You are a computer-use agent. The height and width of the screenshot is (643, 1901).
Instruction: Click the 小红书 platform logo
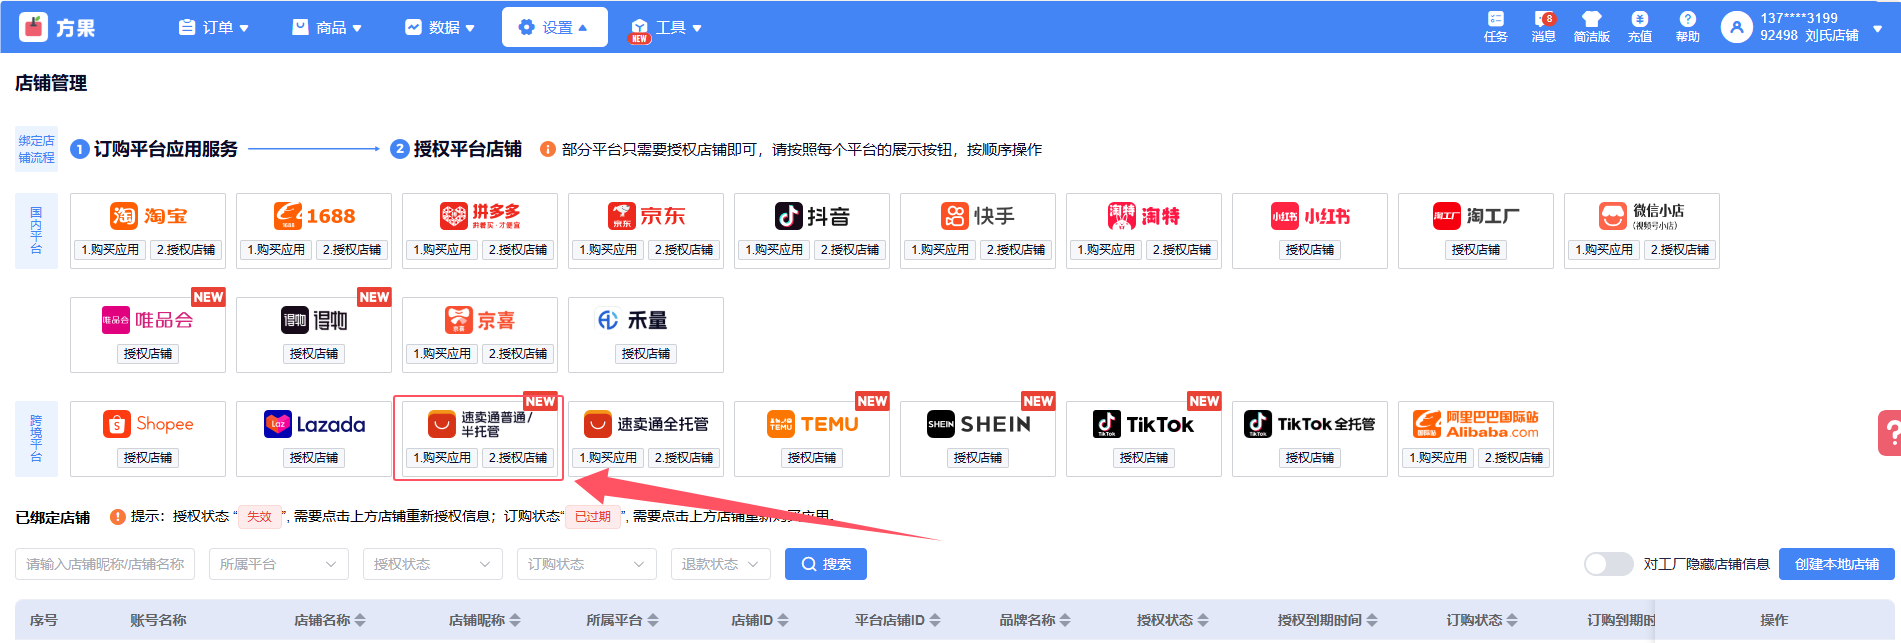(x=1310, y=216)
